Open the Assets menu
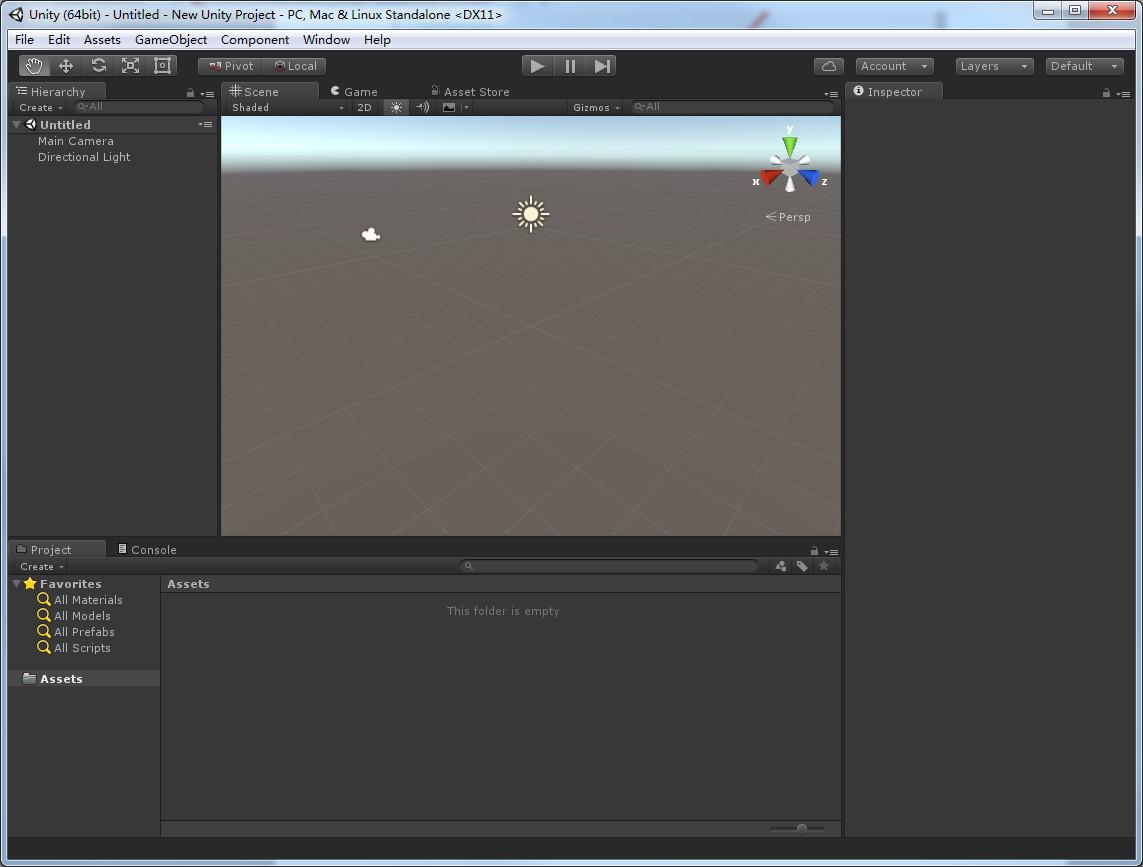Image resolution: width=1143 pixels, height=867 pixels. tap(102, 40)
